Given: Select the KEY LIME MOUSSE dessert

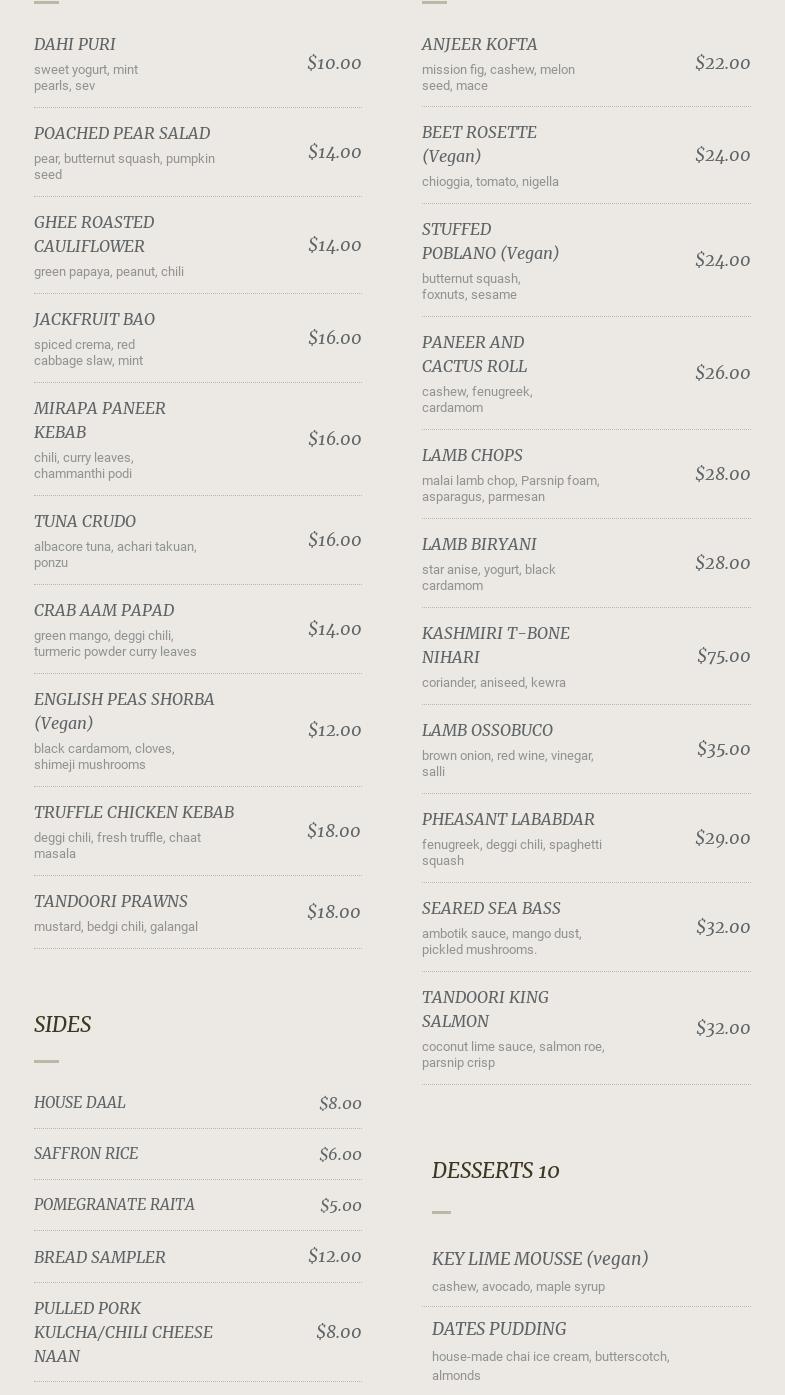Looking at the screenshot, I should (x=540, y=1259).
